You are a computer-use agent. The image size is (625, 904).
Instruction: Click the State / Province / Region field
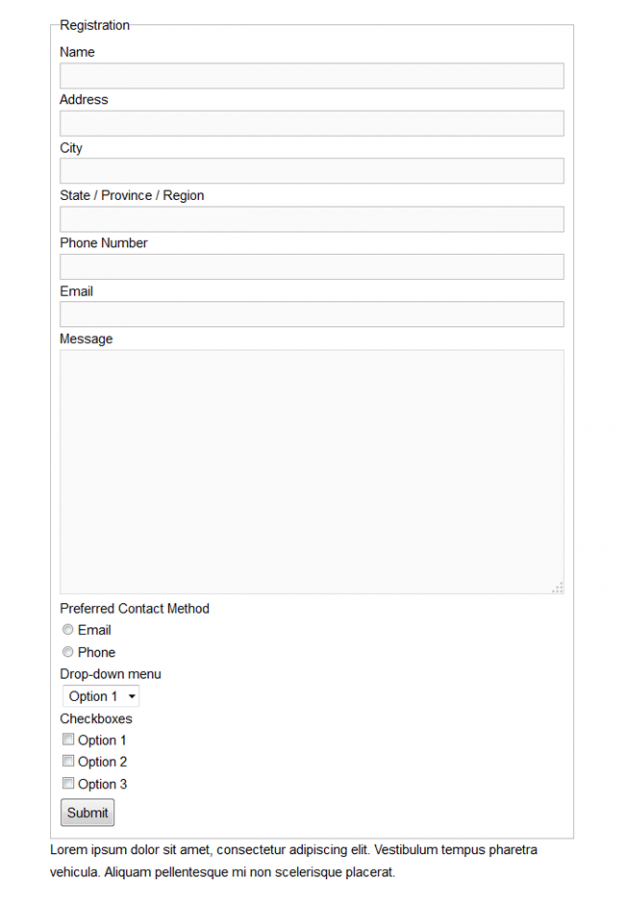pyautogui.click(x=311, y=219)
